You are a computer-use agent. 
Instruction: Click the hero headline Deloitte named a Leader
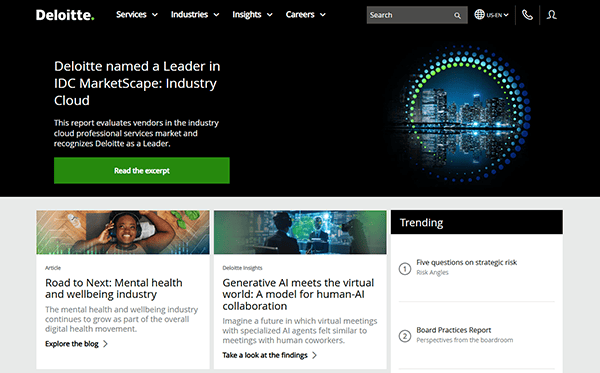coord(137,83)
